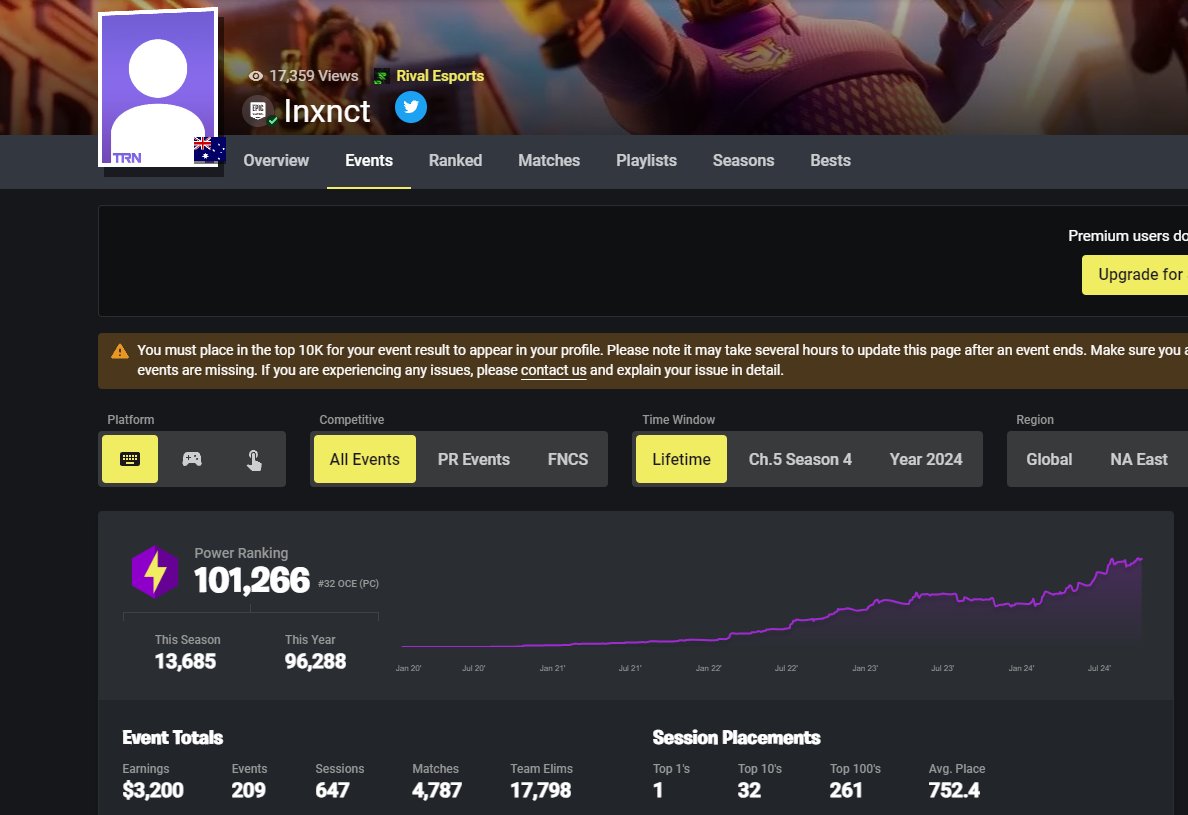
Task: Click the Team Elims total 17,798
Action: point(540,790)
